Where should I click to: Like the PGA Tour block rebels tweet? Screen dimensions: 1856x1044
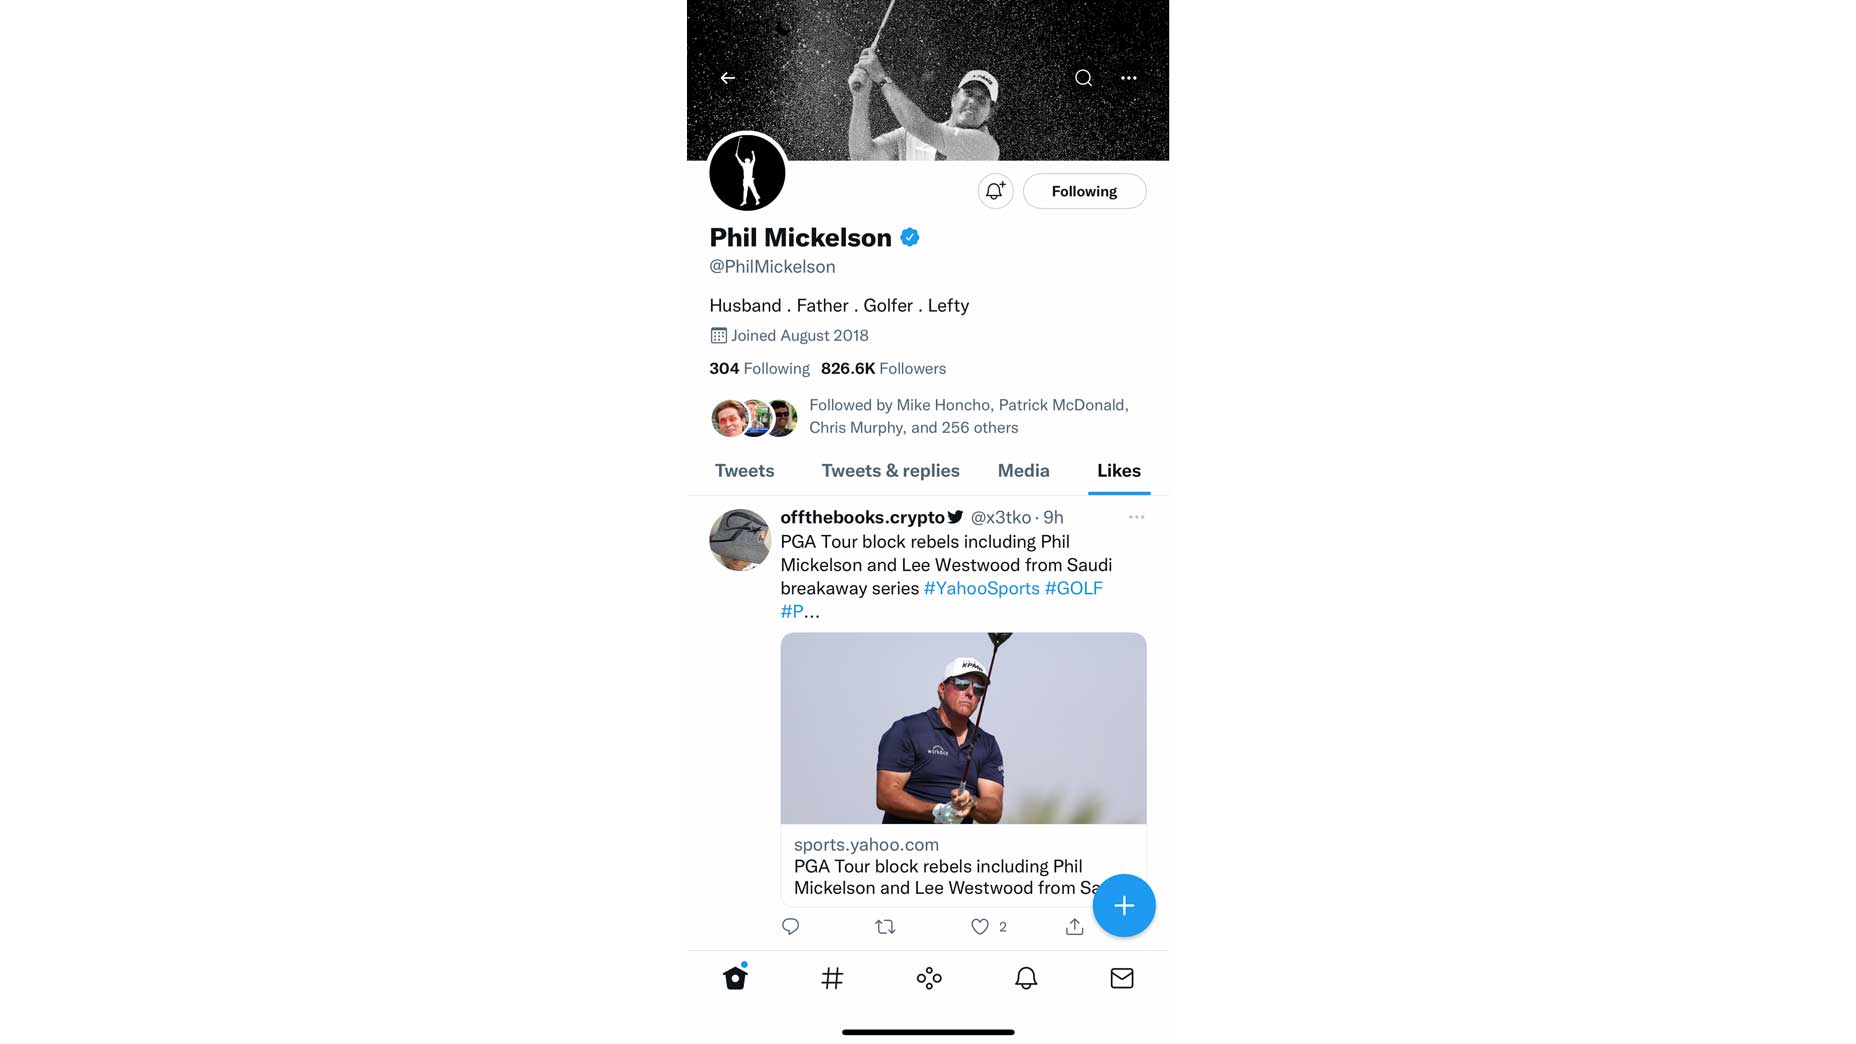coord(979,926)
